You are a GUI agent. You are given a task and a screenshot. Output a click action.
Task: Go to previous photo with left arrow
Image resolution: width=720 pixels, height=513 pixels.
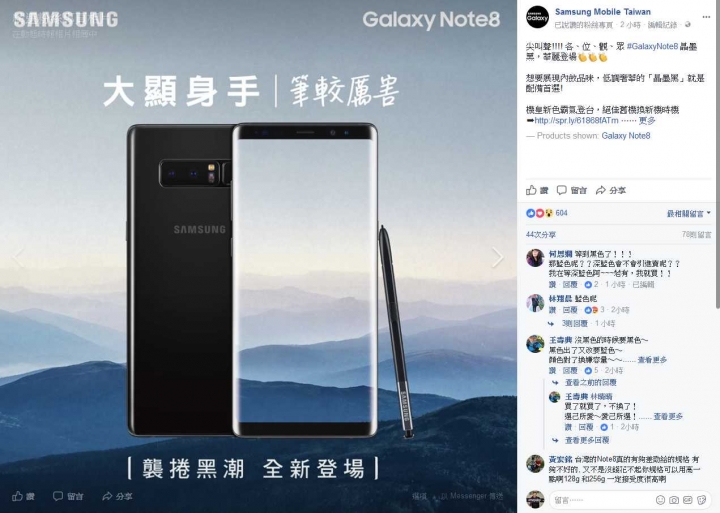click(18, 257)
